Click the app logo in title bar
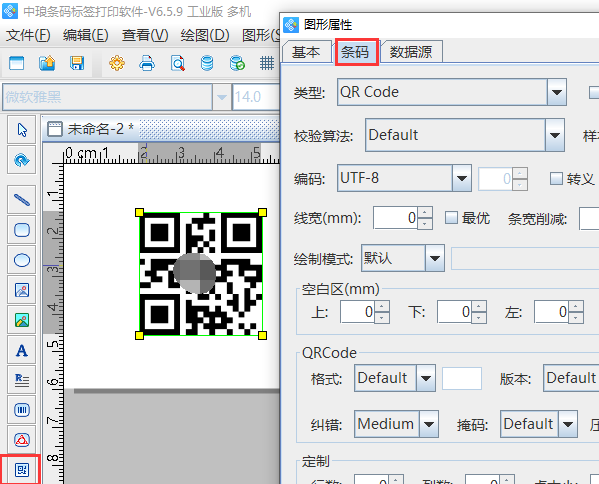Viewport: 599px width, 484px height. pyautogui.click(x=10, y=11)
